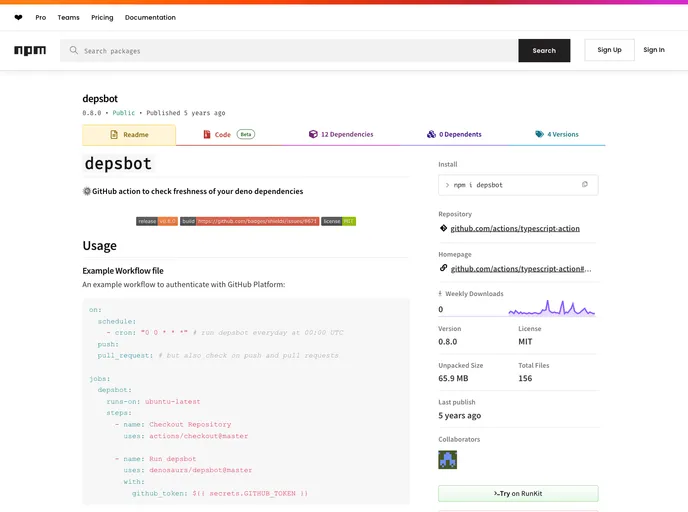Click the Usage heading
Viewport: 688px width, 512px height.
100,246
